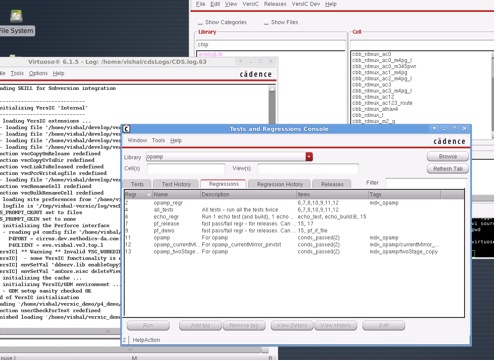
Task: Open Tools menu in Regressions Console
Action: (x=158, y=140)
